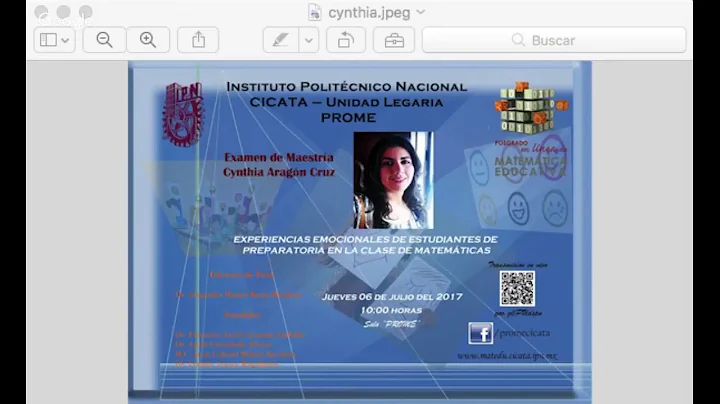720x404 pixels.
Task: Click the "CICATA – Unidad Legaria" line
Action: pyautogui.click(x=347, y=102)
